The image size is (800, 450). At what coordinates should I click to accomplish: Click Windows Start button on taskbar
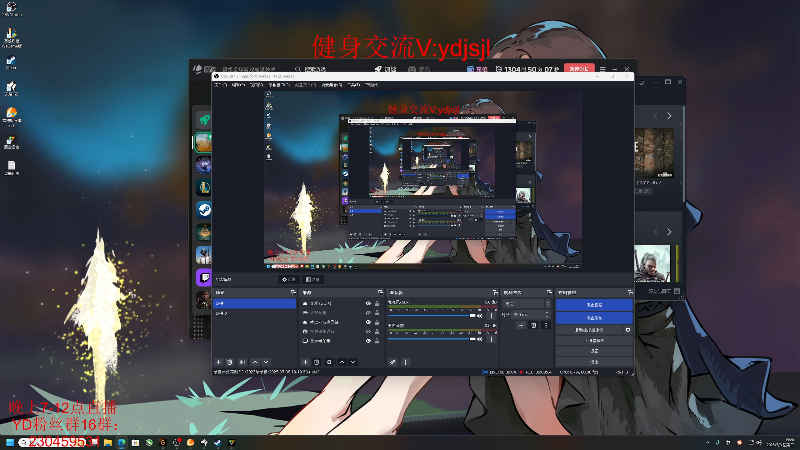pyautogui.click(x=10, y=442)
